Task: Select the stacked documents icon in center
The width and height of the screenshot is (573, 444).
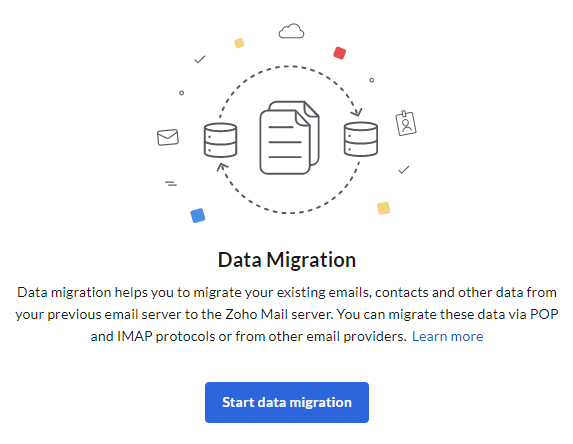Action: click(289, 138)
